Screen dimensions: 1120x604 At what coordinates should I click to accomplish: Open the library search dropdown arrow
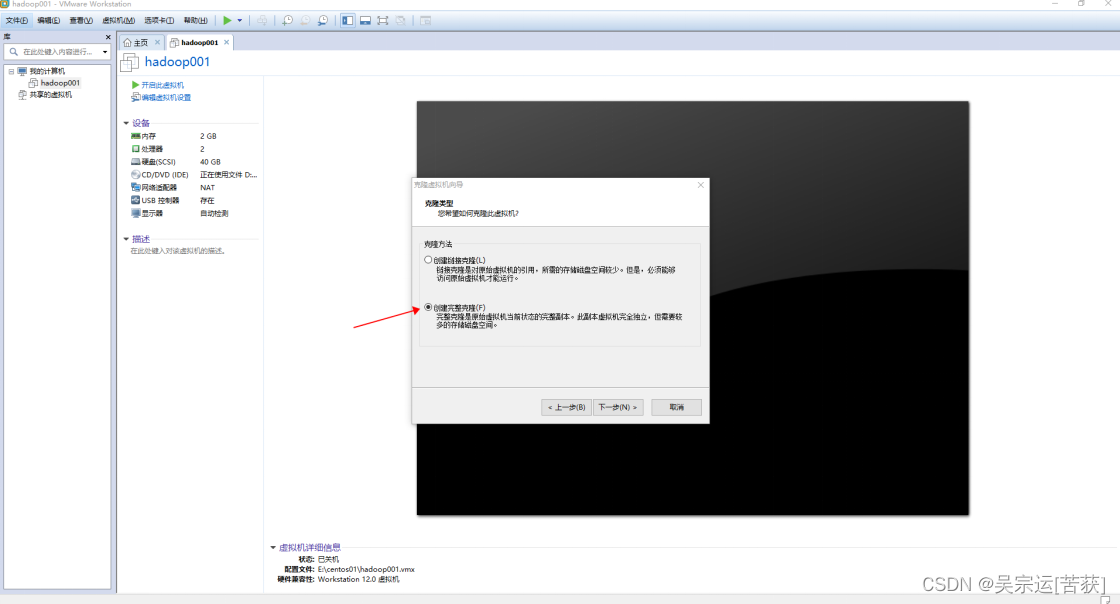point(105,52)
